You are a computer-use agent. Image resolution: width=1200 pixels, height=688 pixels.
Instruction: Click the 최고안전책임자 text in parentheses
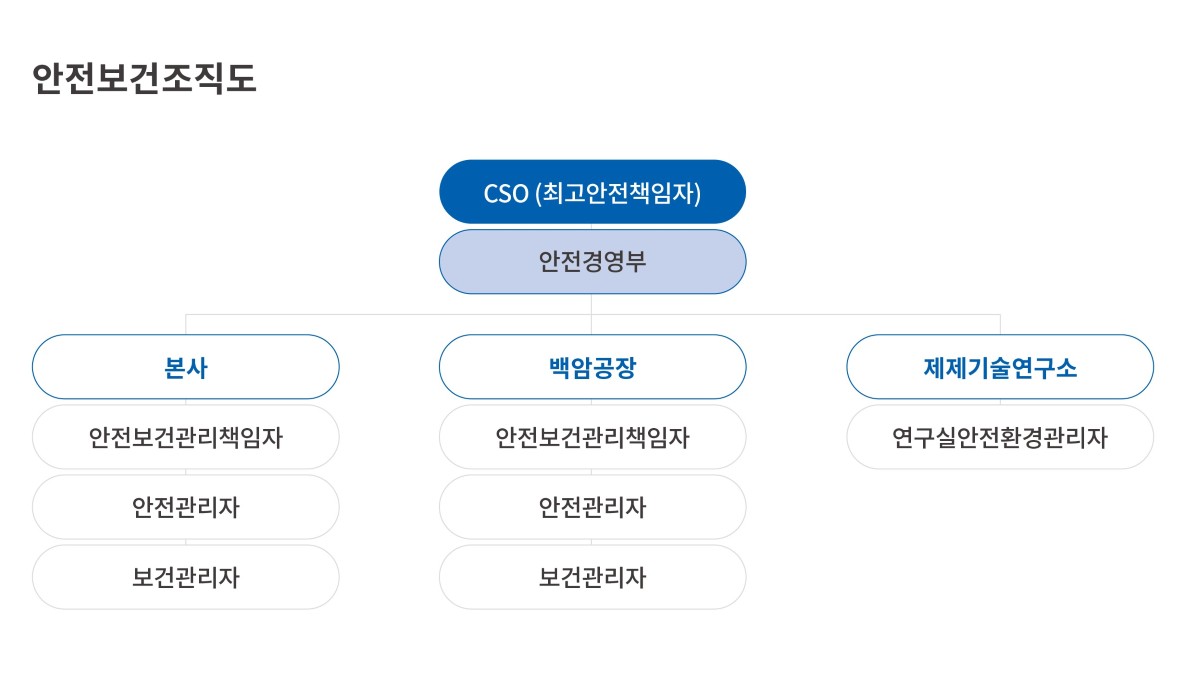pyautogui.click(x=618, y=193)
